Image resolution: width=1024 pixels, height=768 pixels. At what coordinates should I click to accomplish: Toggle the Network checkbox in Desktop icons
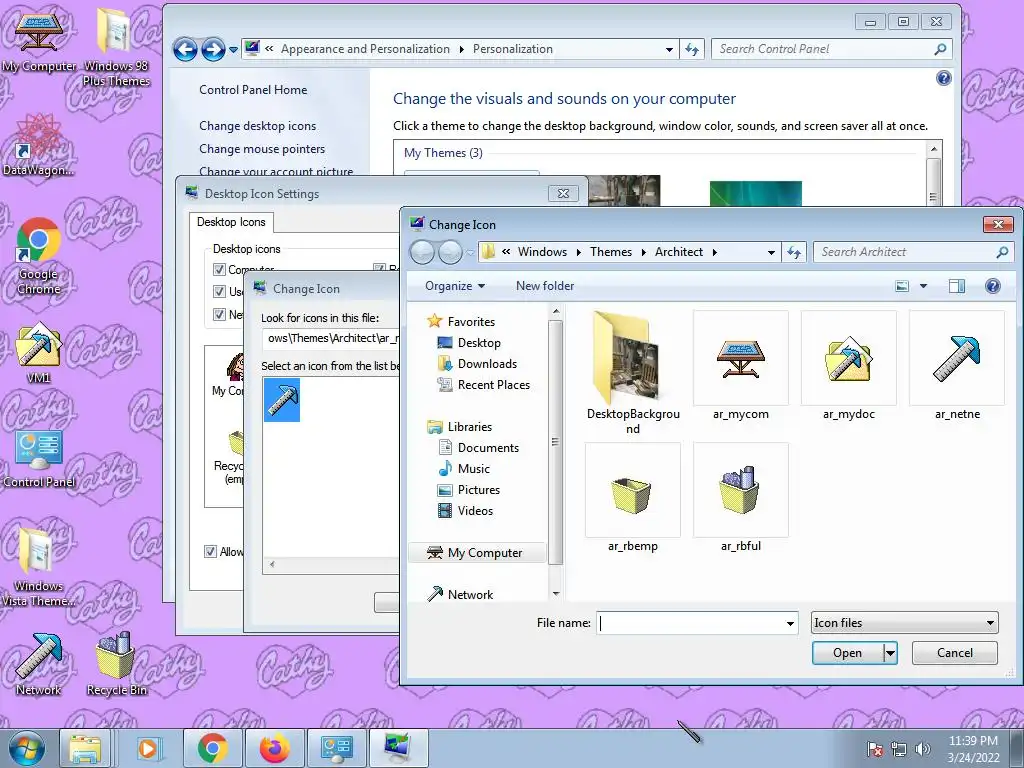(219, 314)
